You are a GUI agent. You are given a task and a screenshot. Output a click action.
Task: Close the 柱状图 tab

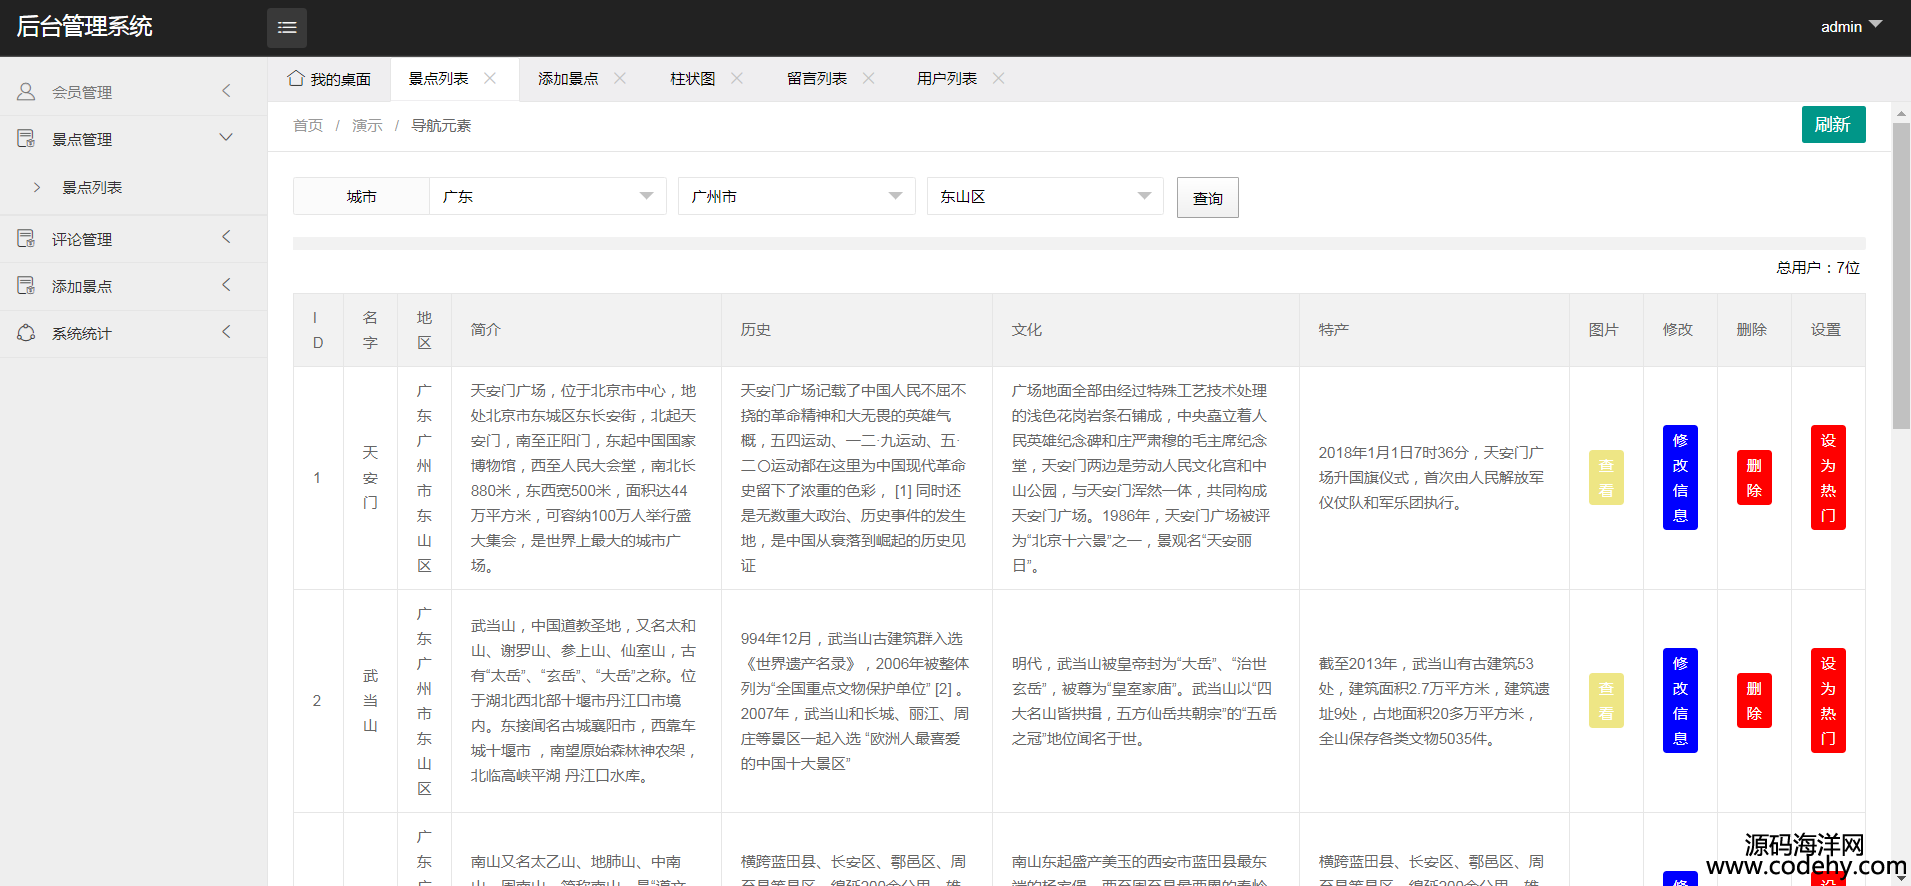point(737,78)
